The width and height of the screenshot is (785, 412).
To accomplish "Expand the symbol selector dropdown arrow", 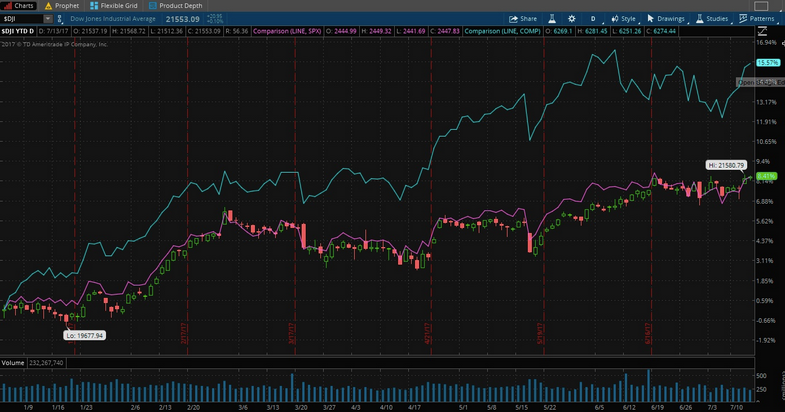I will (48, 19).
